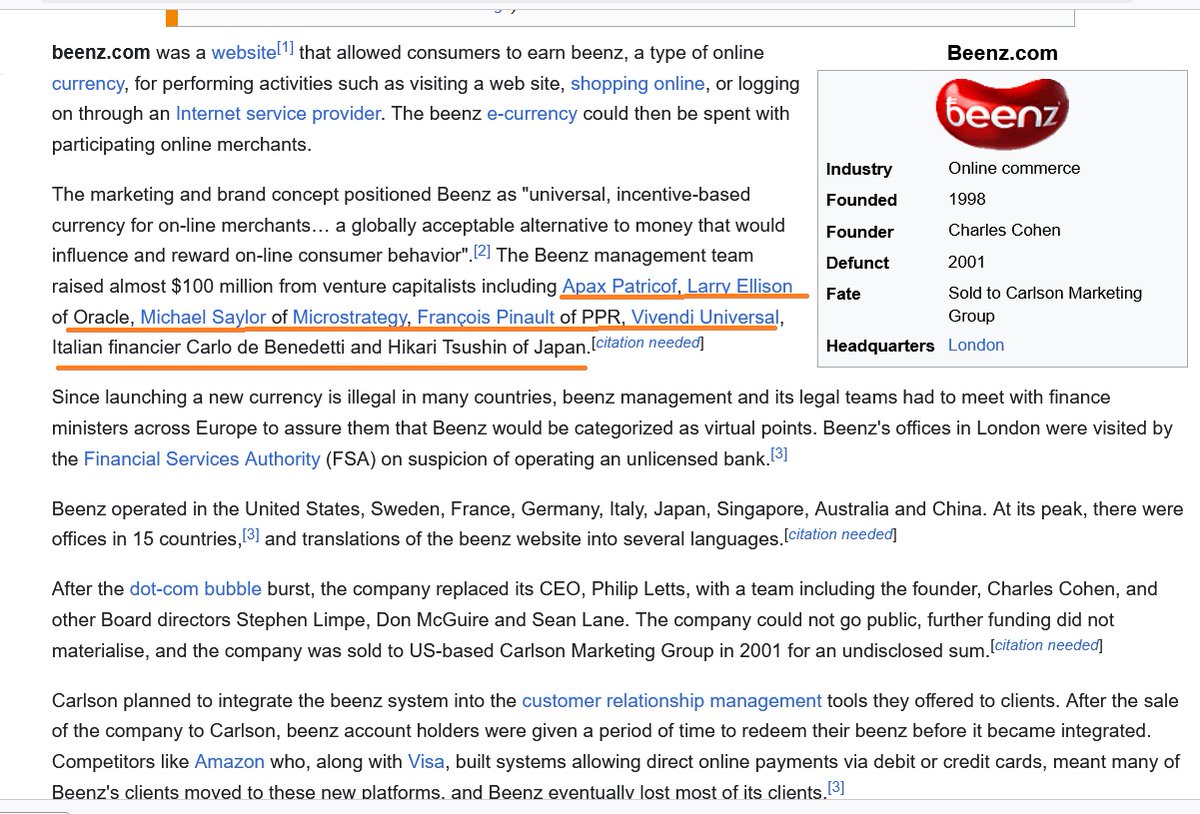Click the 'Headquarters' label in infobox

point(880,346)
